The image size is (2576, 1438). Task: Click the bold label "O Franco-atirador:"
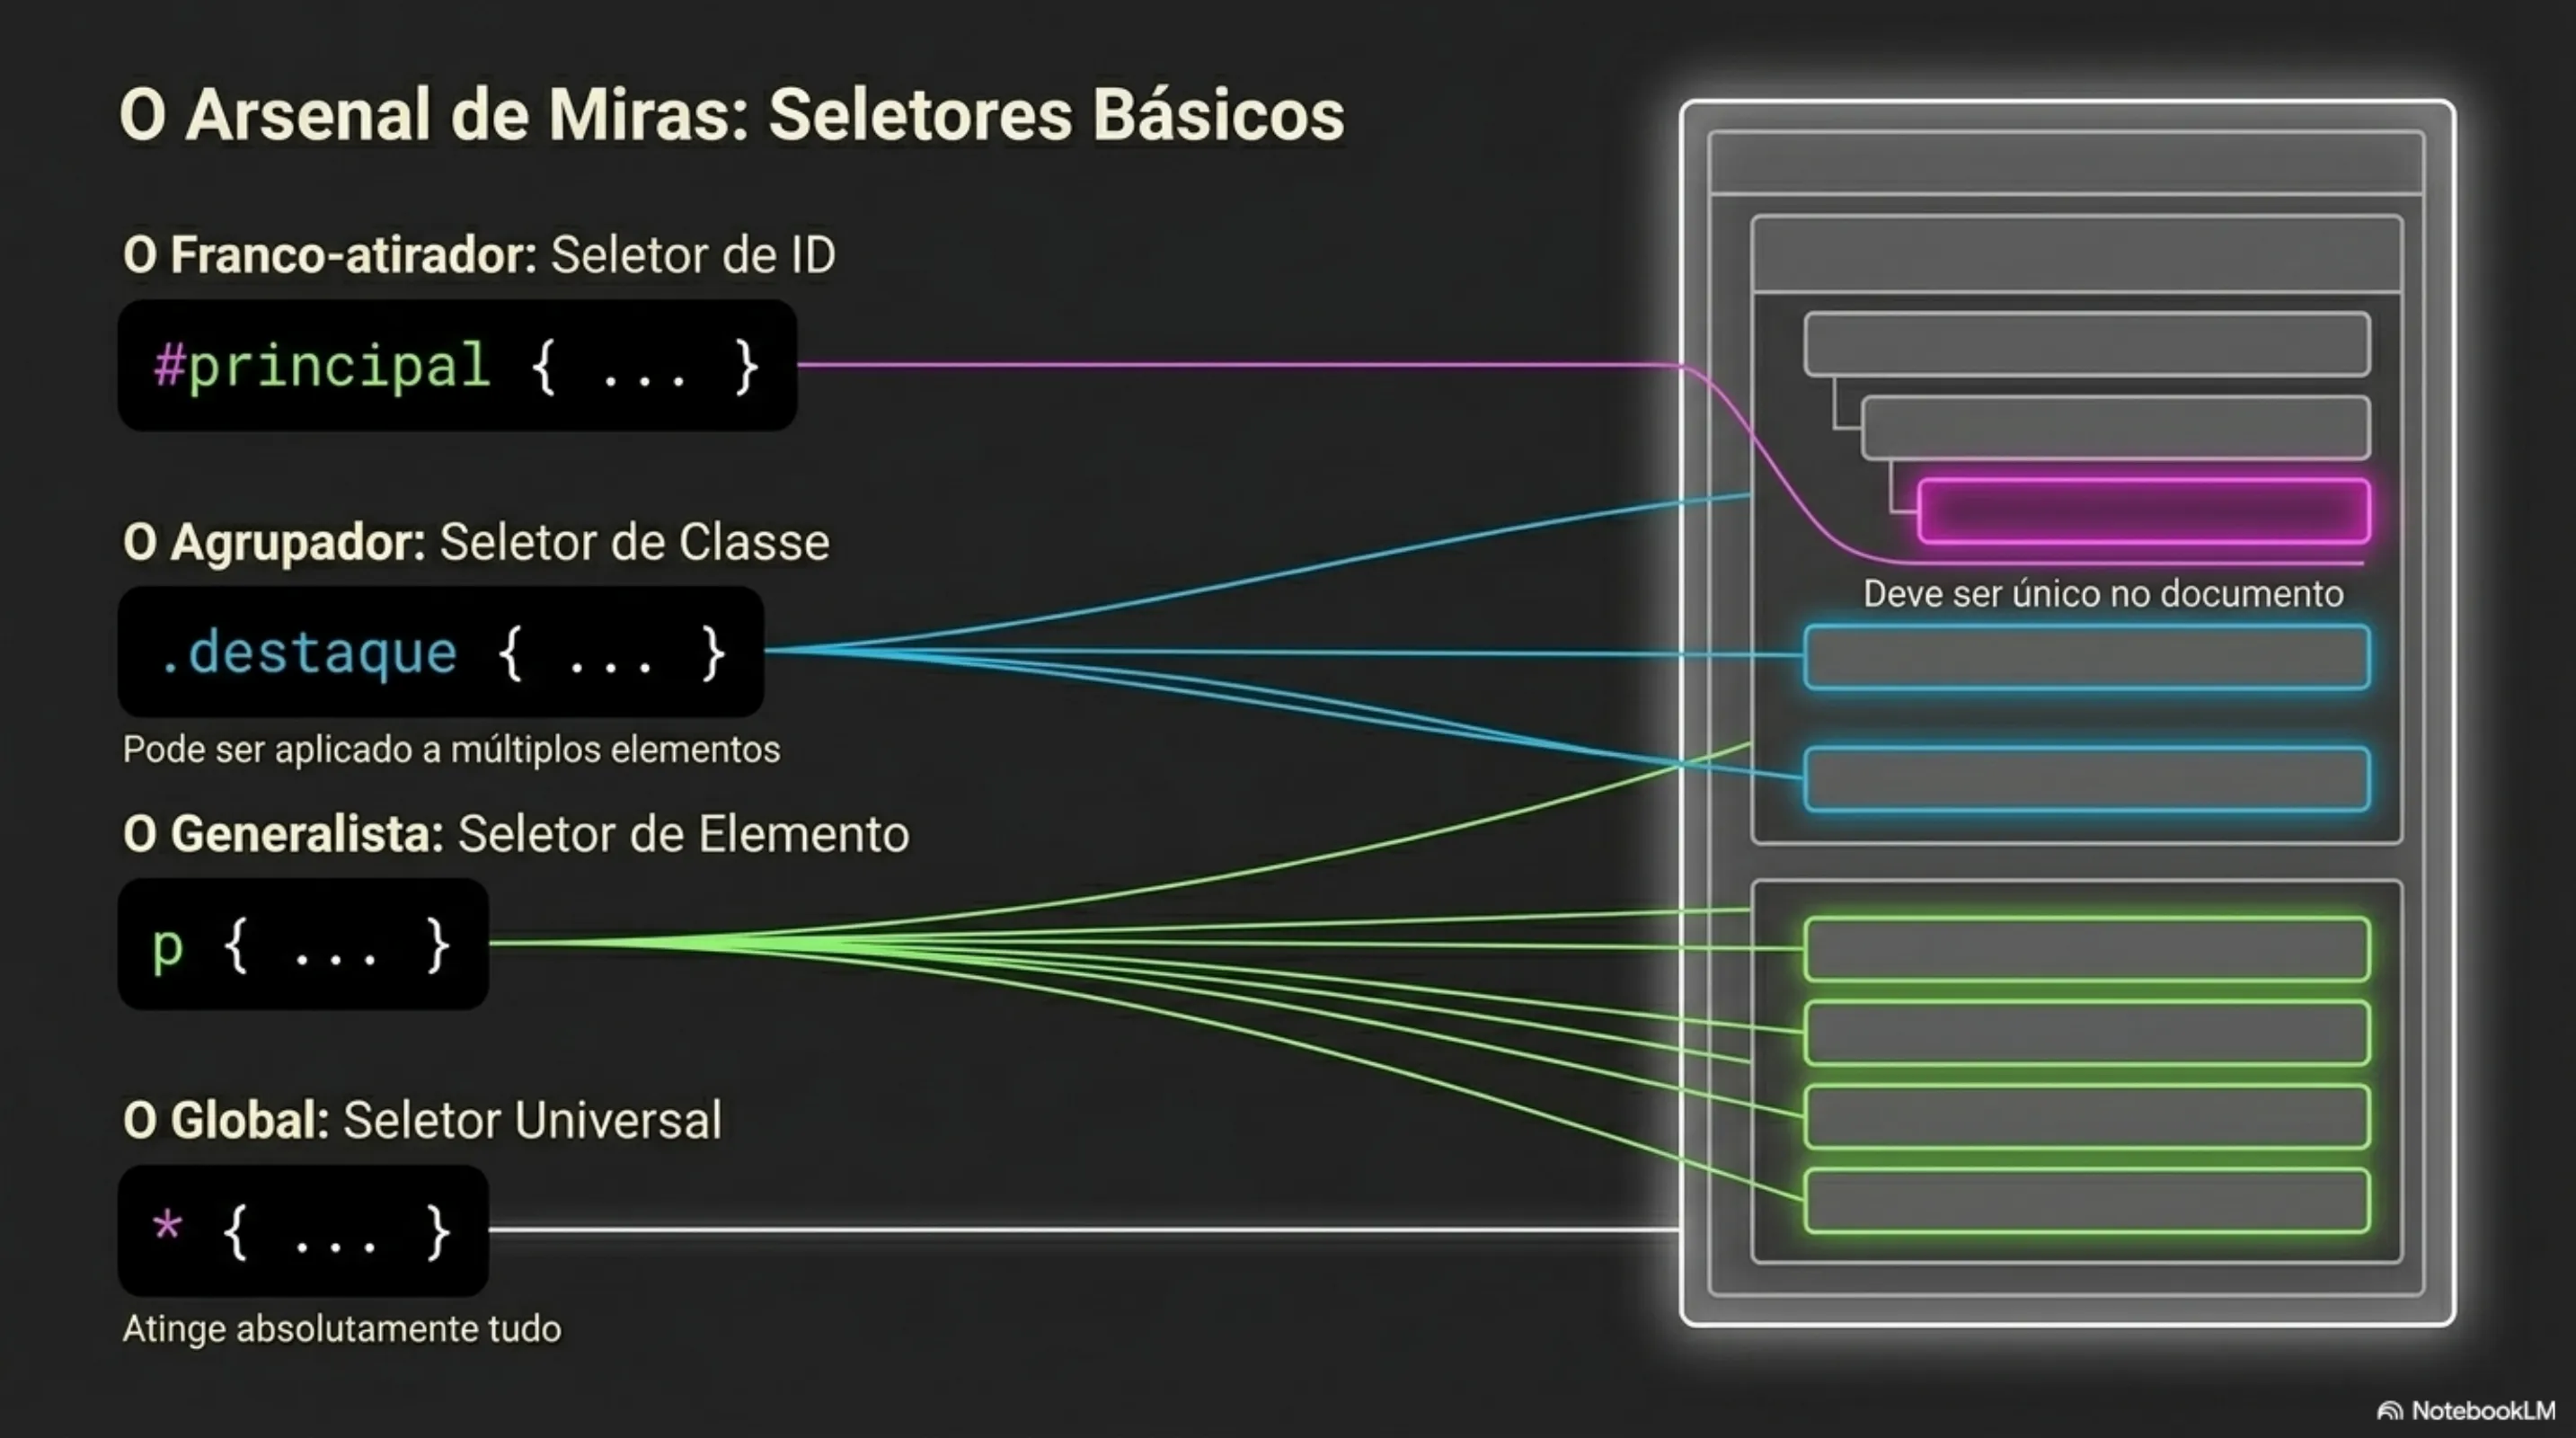(x=331, y=255)
